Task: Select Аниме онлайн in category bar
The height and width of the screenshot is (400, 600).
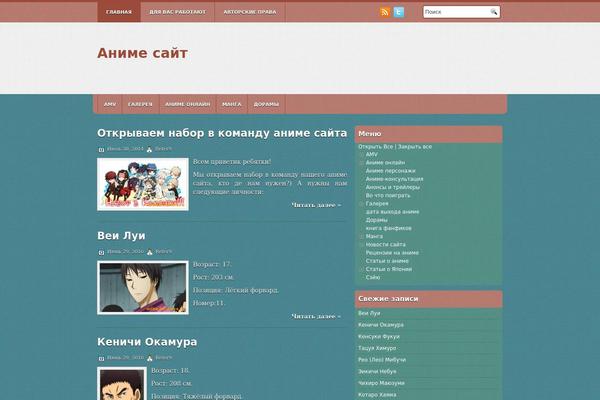Action: [x=188, y=104]
